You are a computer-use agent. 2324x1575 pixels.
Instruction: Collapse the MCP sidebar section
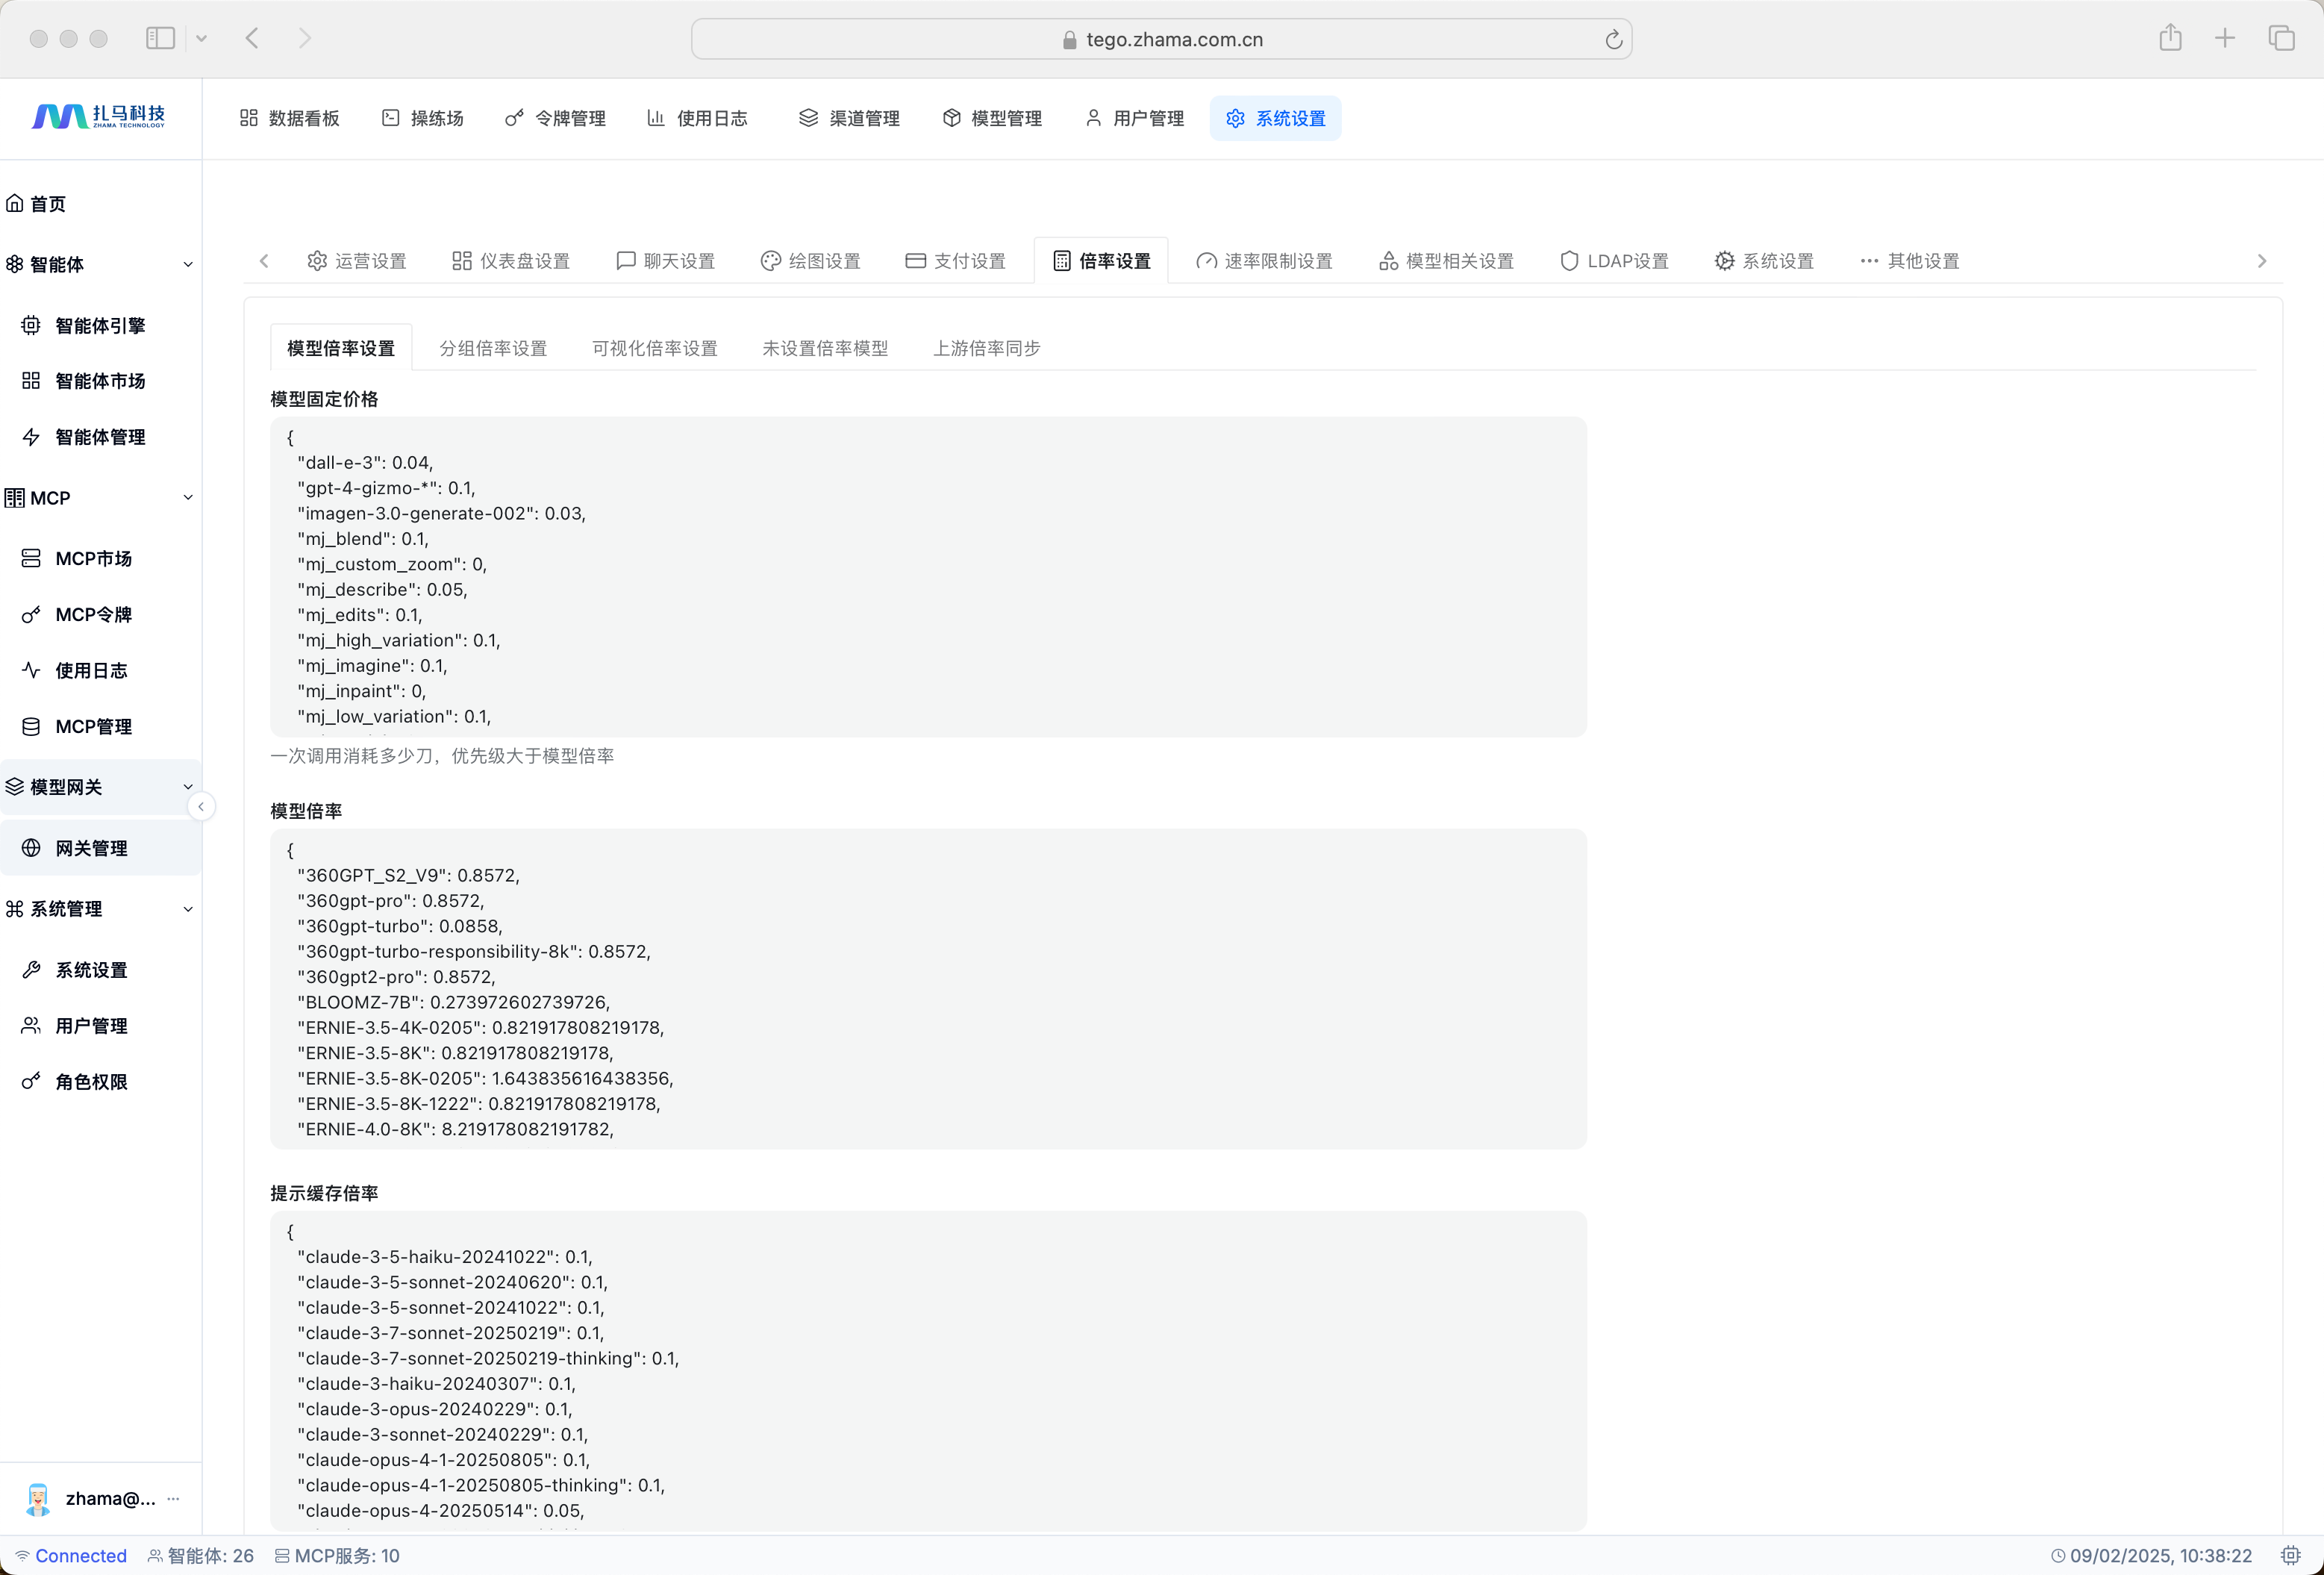point(188,498)
